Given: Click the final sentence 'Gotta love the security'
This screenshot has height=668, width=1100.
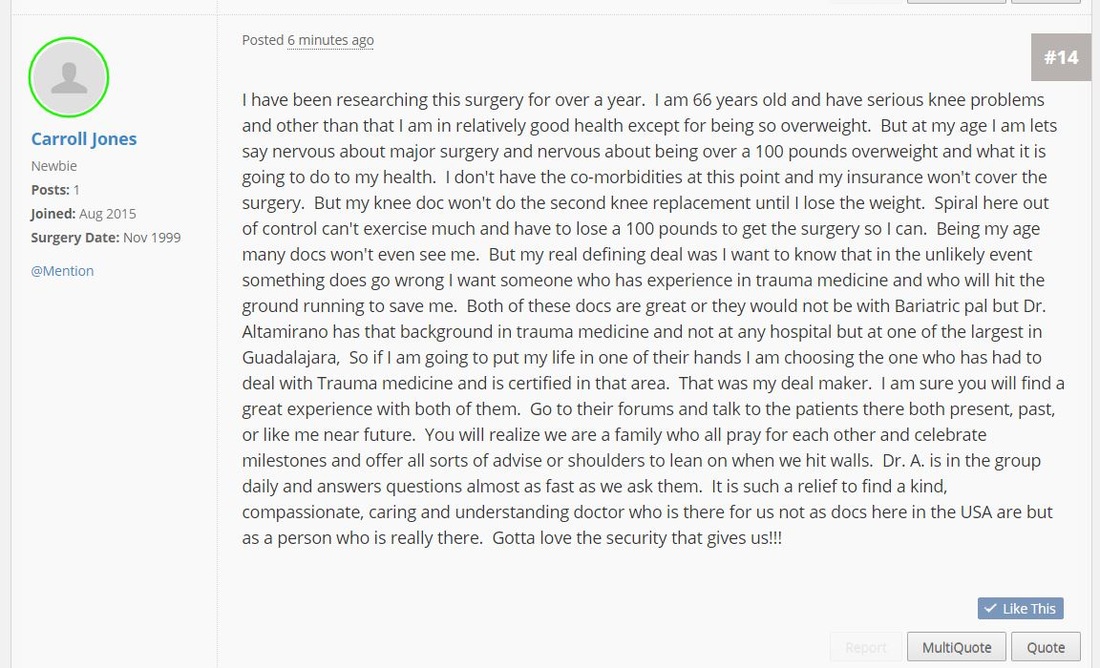Looking at the screenshot, I should 637,538.
